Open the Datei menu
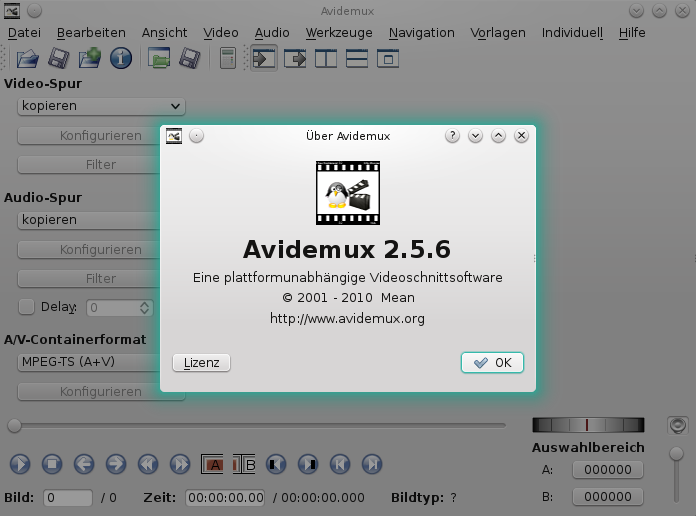 pos(24,33)
